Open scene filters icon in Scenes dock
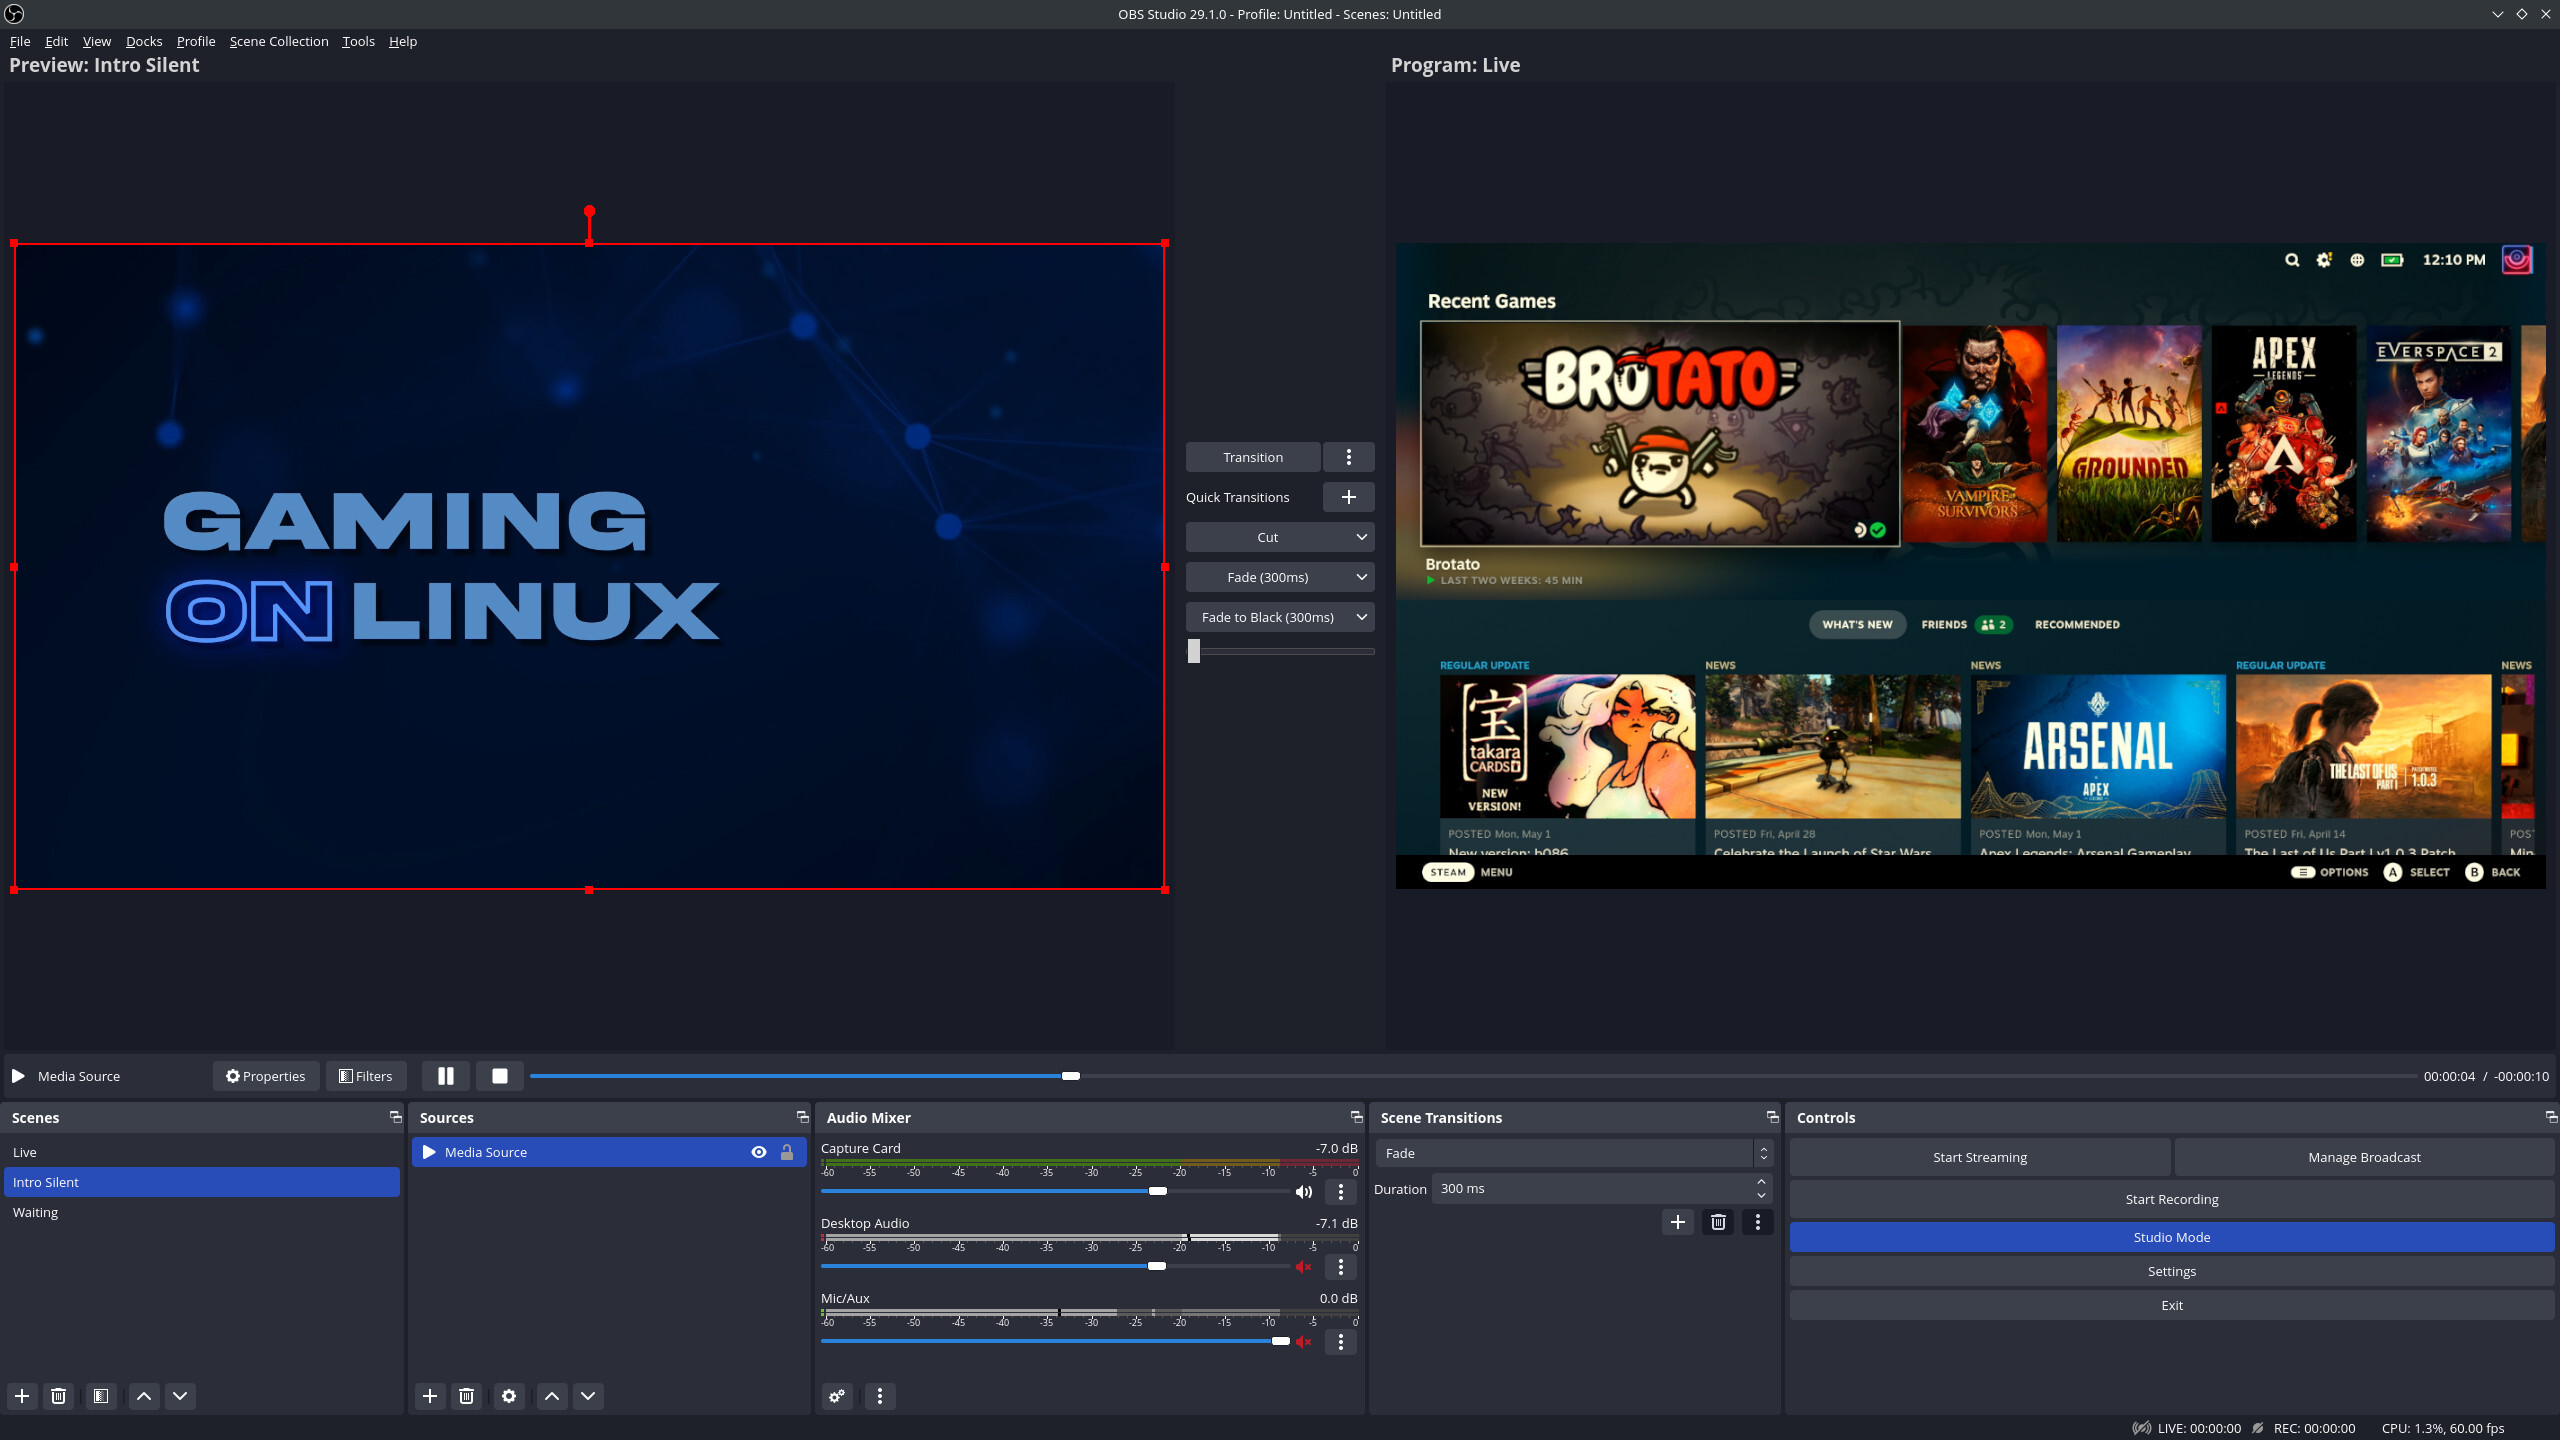2560x1440 pixels. point(100,1396)
